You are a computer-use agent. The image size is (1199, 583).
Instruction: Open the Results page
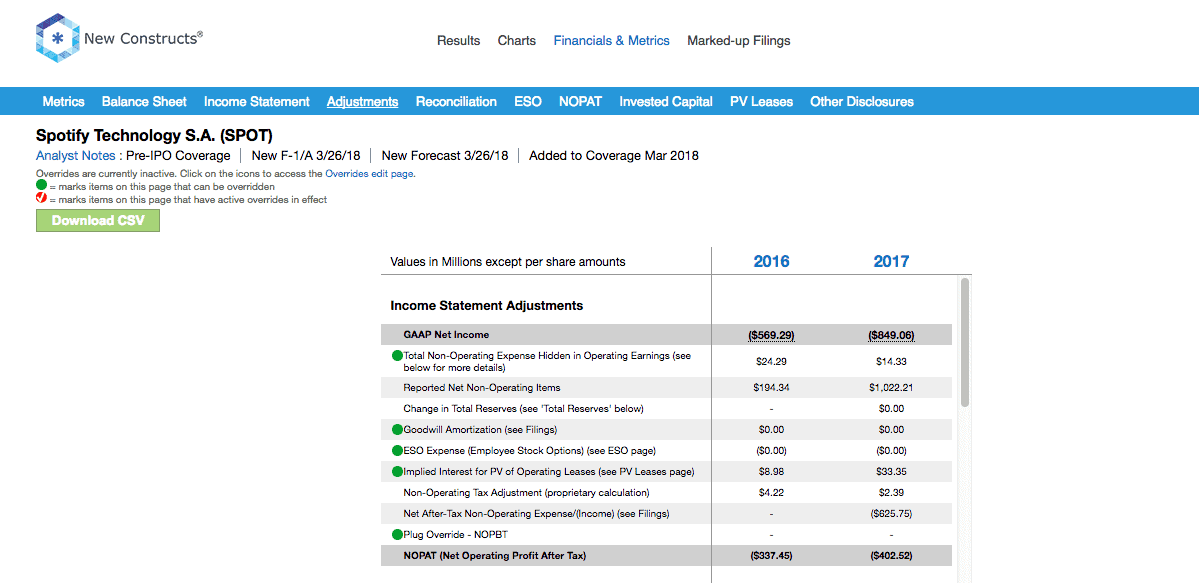point(459,41)
